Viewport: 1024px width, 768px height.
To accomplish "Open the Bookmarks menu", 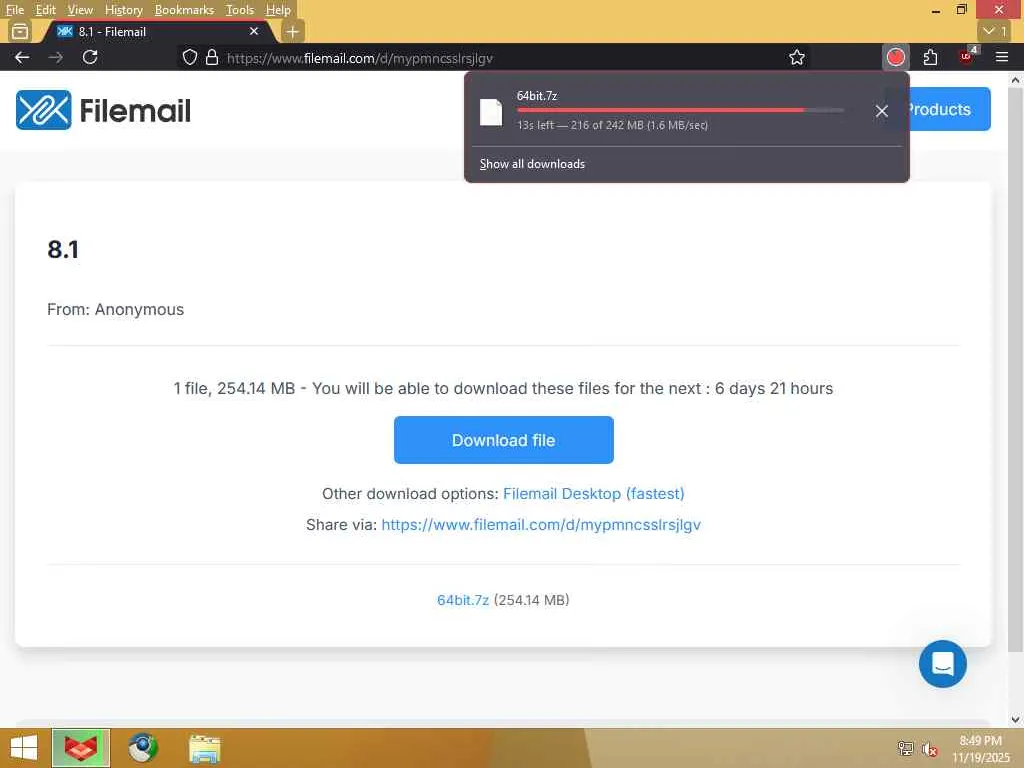I will tap(184, 10).
